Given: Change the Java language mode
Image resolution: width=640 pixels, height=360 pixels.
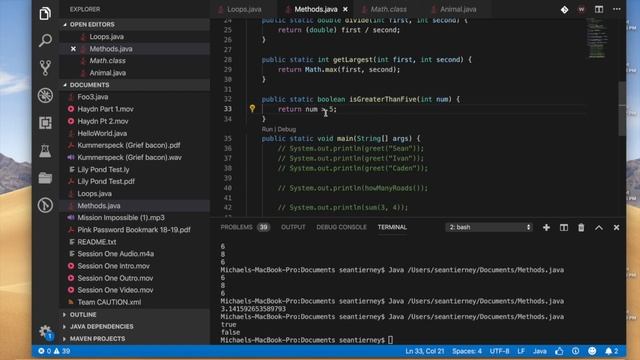Looking at the screenshot, I should (540, 351).
